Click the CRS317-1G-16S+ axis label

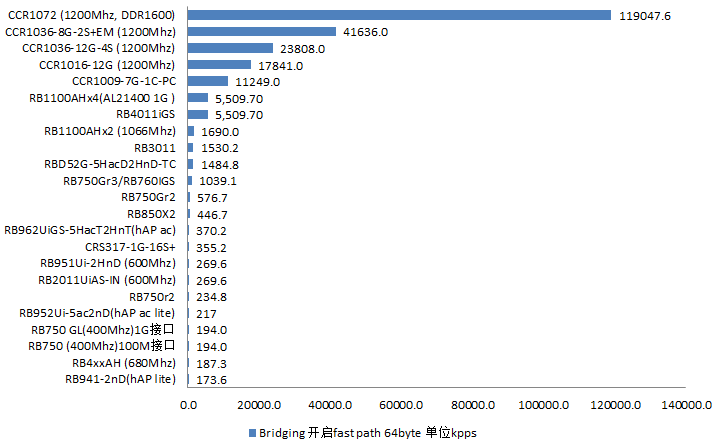(x=130, y=247)
